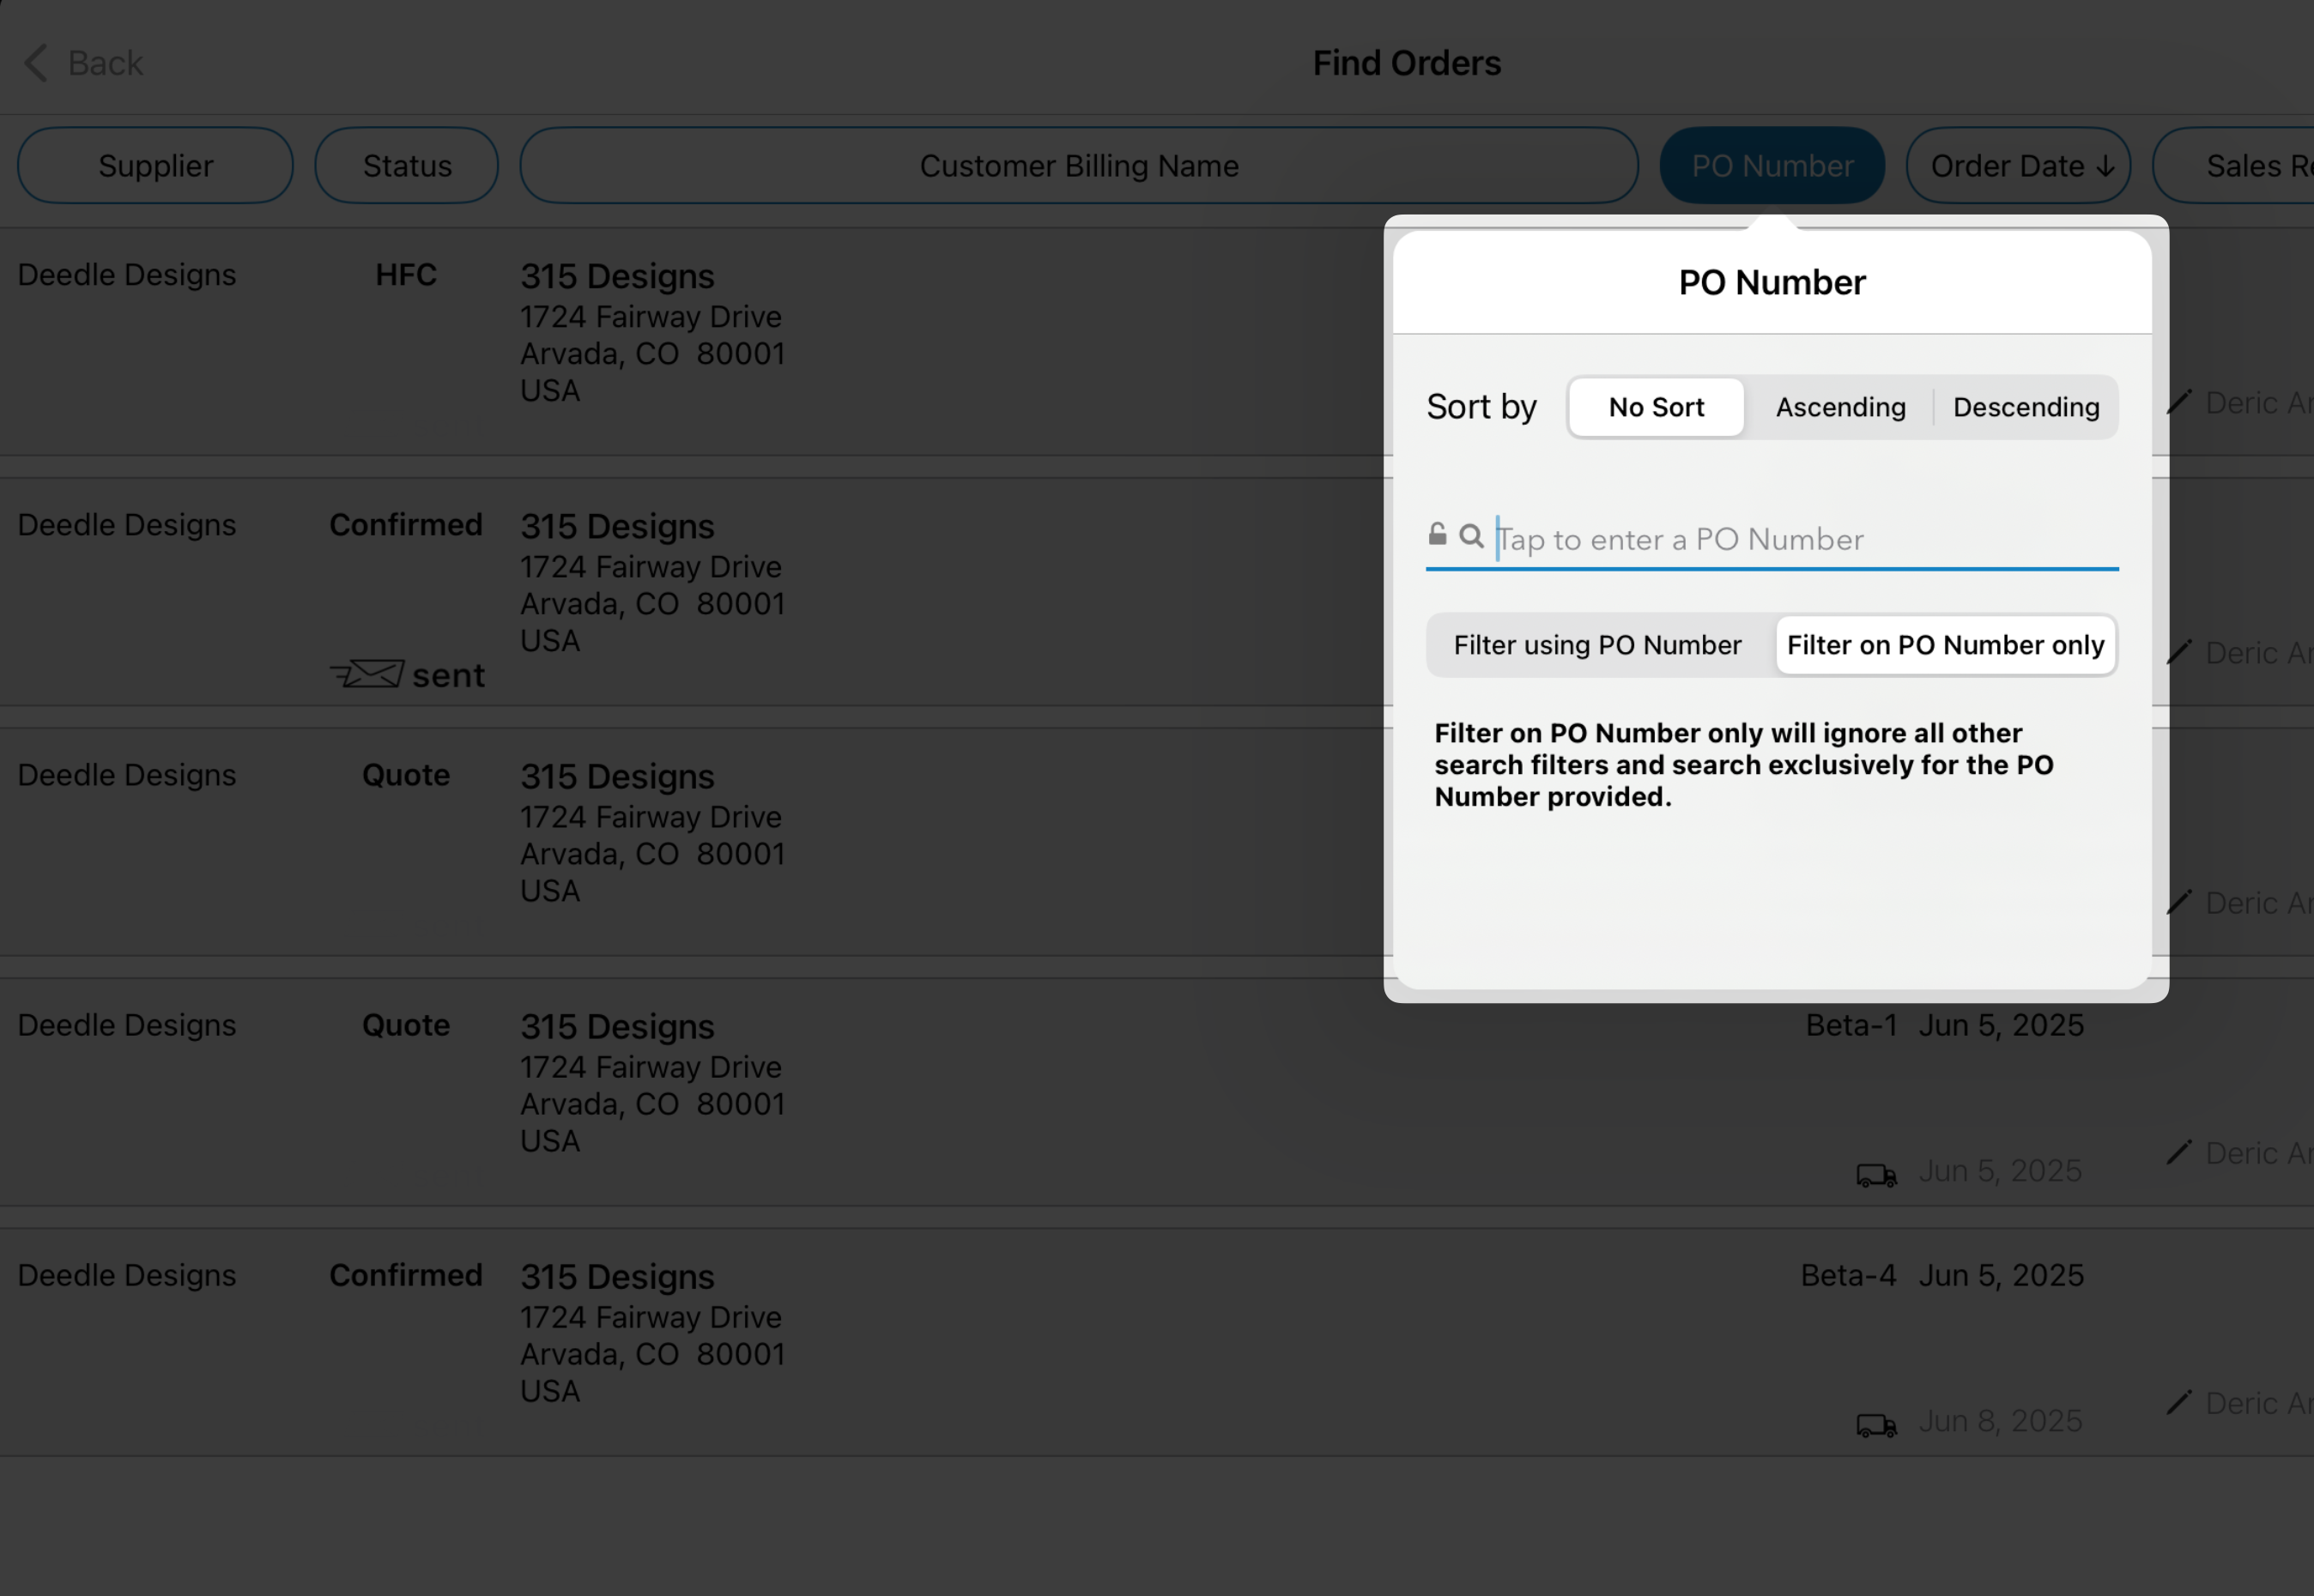This screenshot has width=2314, height=1596.
Task: Tap the sent label on Confirmed order
Action: pyautogui.click(x=448, y=676)
